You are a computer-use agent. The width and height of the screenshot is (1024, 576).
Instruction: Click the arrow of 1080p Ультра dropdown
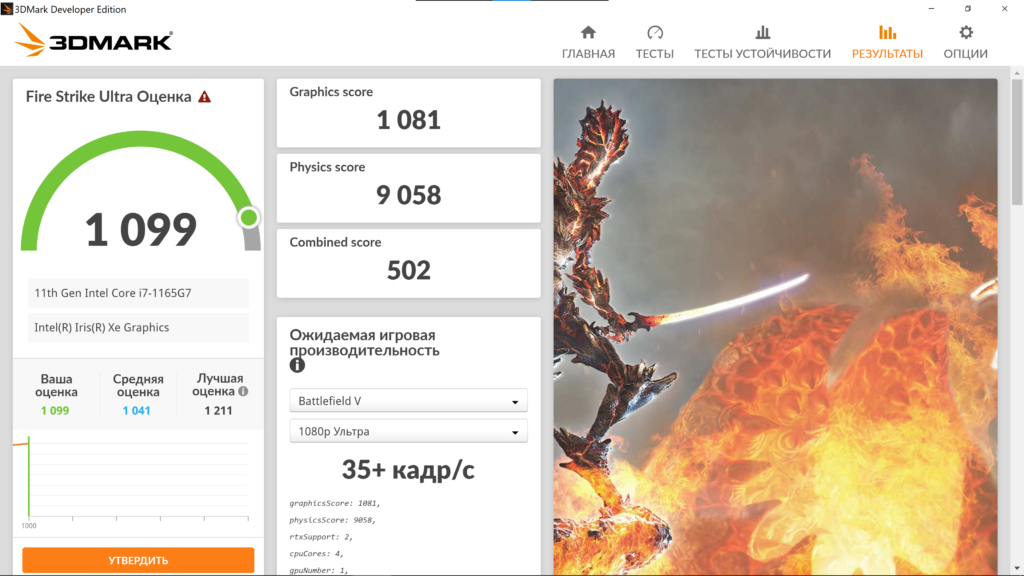(515, 433)
